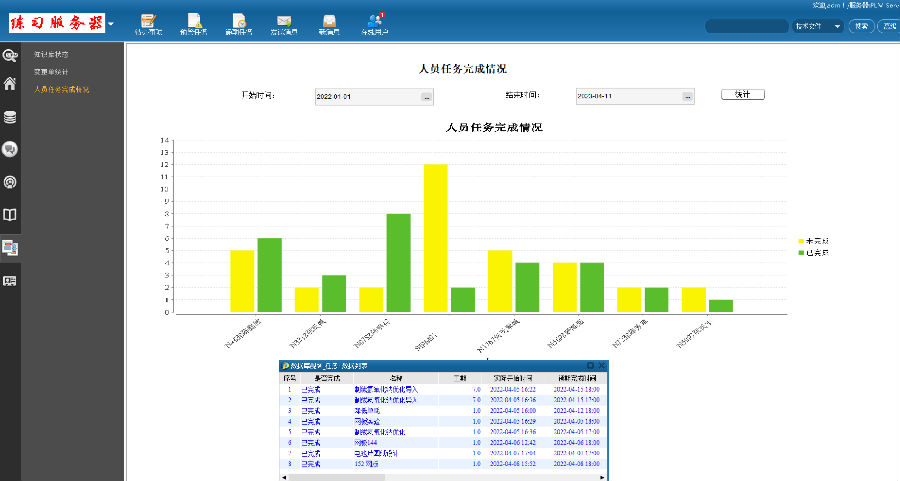Select 变更单统计 in left menu
The image size is (900, 481).
51,71
